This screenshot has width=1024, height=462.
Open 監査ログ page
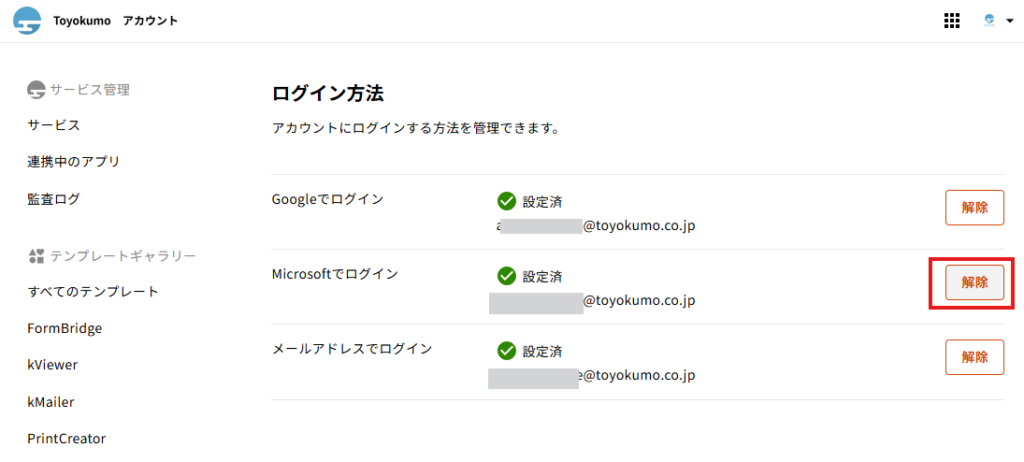tap(54, 199)
